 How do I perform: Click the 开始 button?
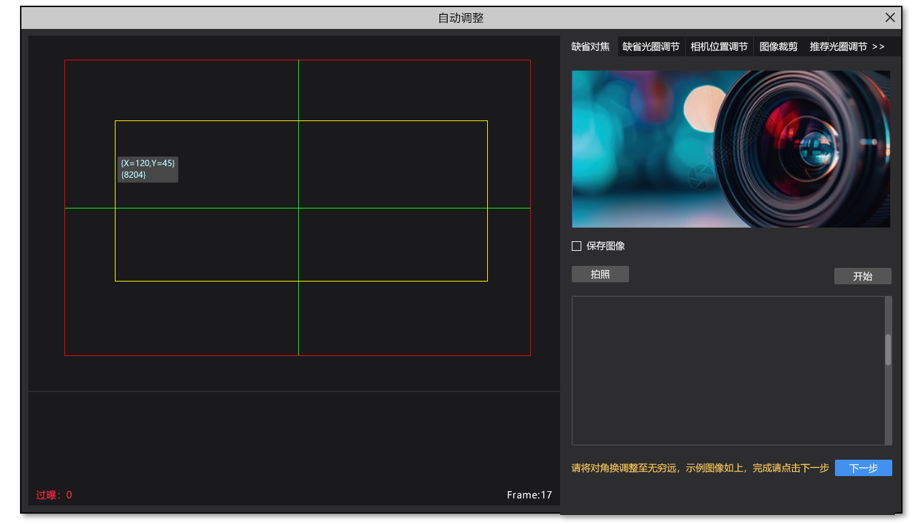[862, 276]
